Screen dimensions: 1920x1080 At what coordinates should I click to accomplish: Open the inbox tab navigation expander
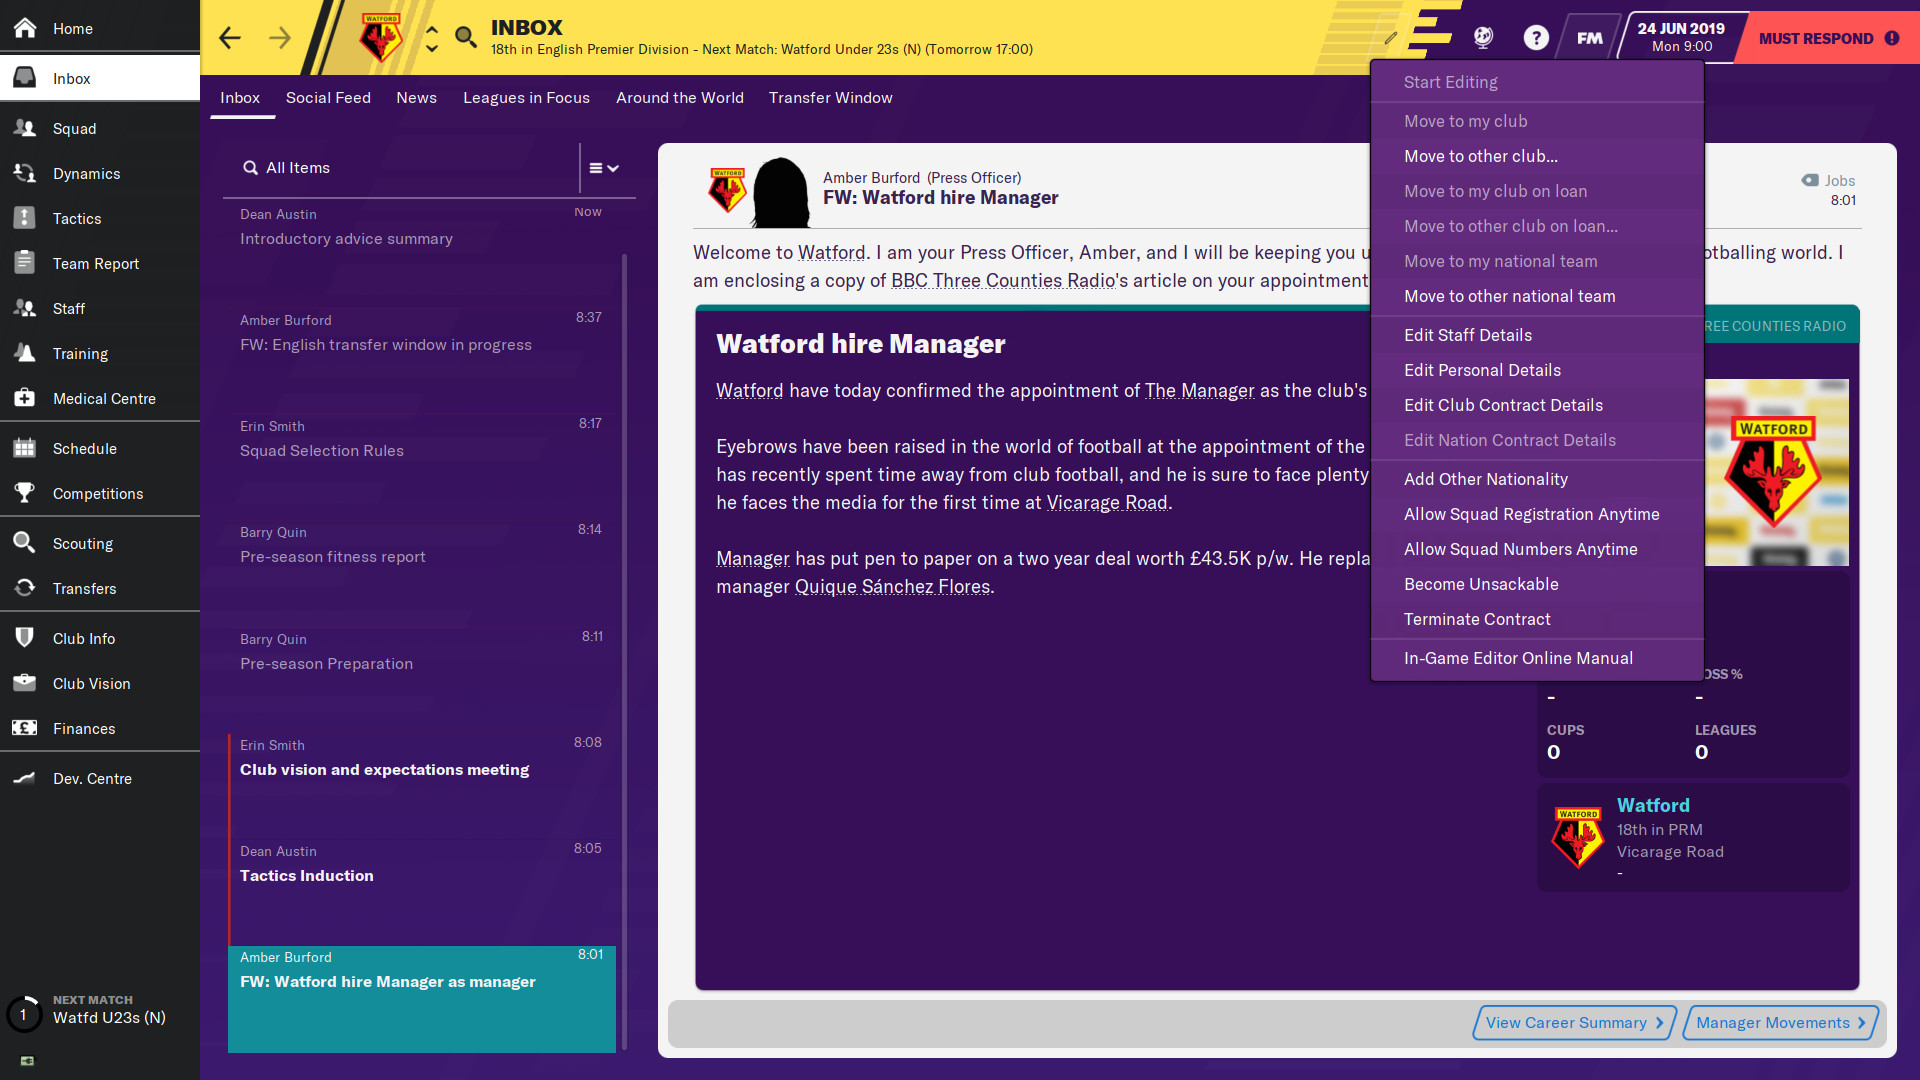point(605,167)
